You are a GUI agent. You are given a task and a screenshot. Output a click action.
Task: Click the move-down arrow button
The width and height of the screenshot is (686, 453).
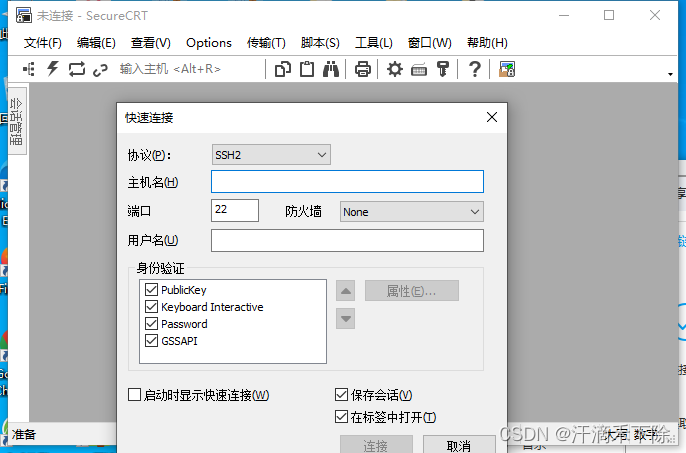coord(346,319)
